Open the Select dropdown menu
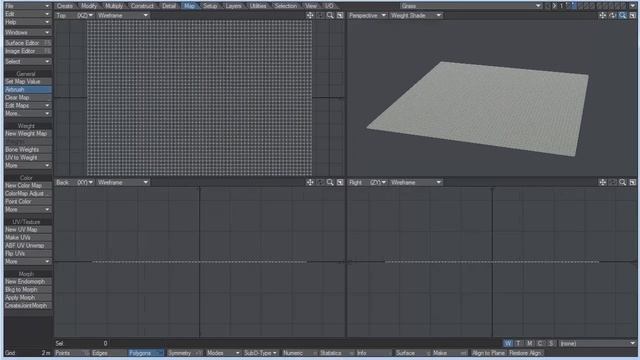 (28, 62)
